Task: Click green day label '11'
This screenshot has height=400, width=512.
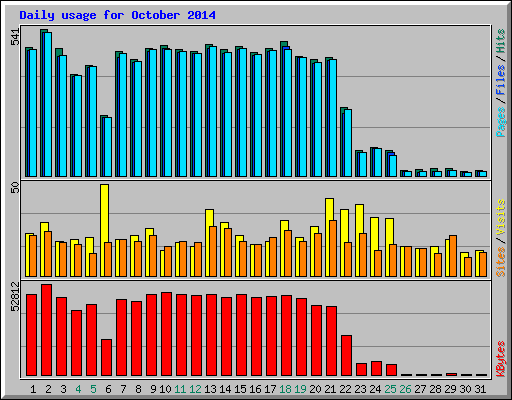Action: (x=180, y=389)
